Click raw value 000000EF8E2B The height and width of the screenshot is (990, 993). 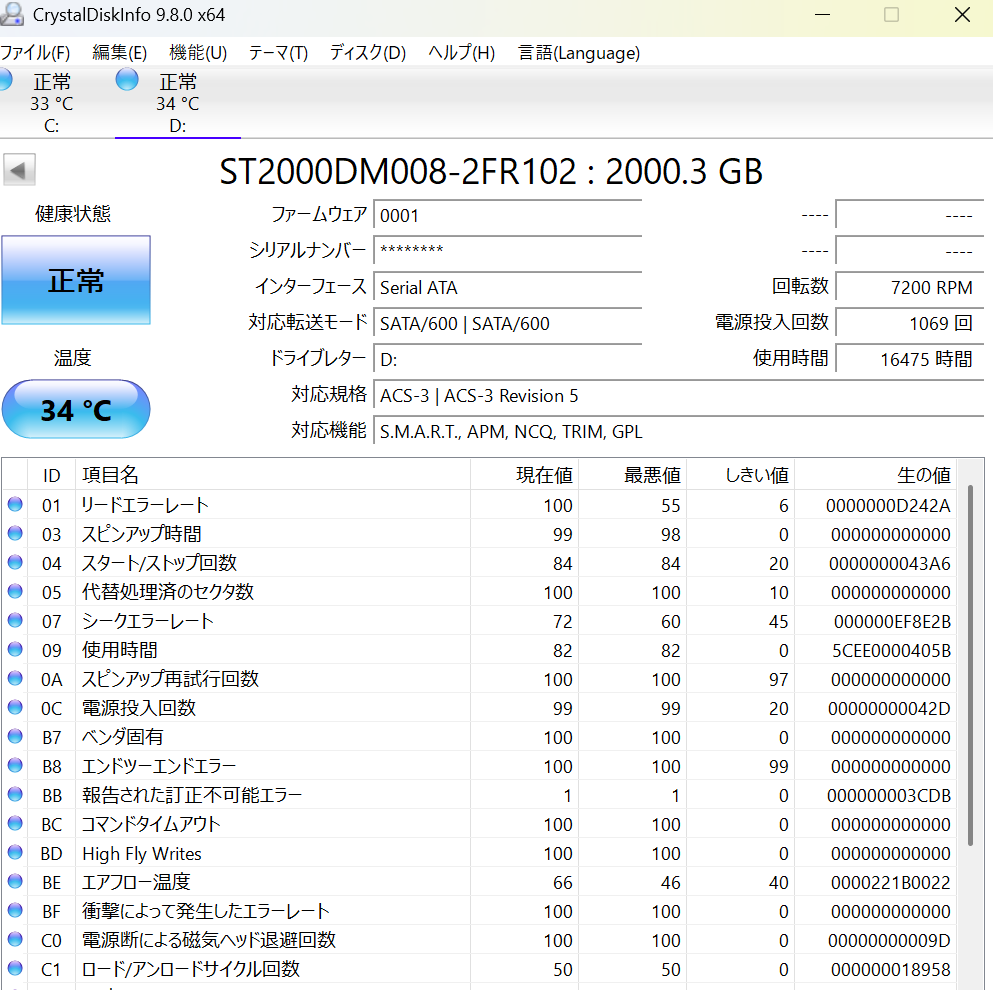(892, 621)
